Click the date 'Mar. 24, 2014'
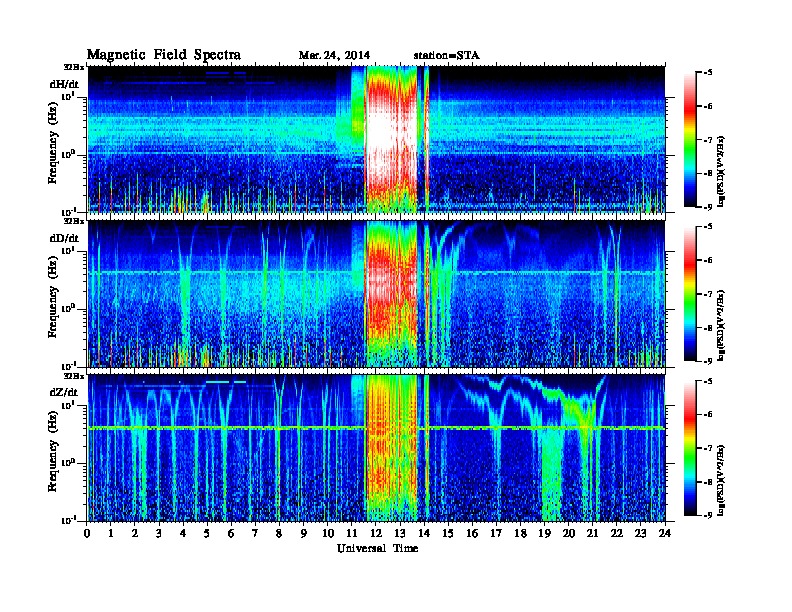Viewport: 792px width, 612px height. (334, 56)
